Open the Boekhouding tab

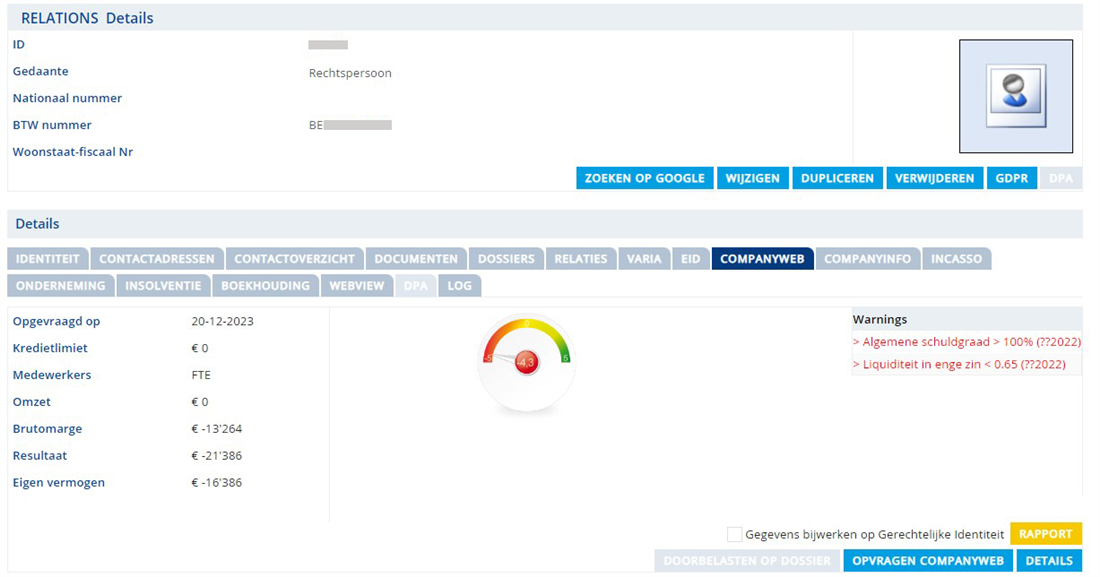tap(266, 285)
